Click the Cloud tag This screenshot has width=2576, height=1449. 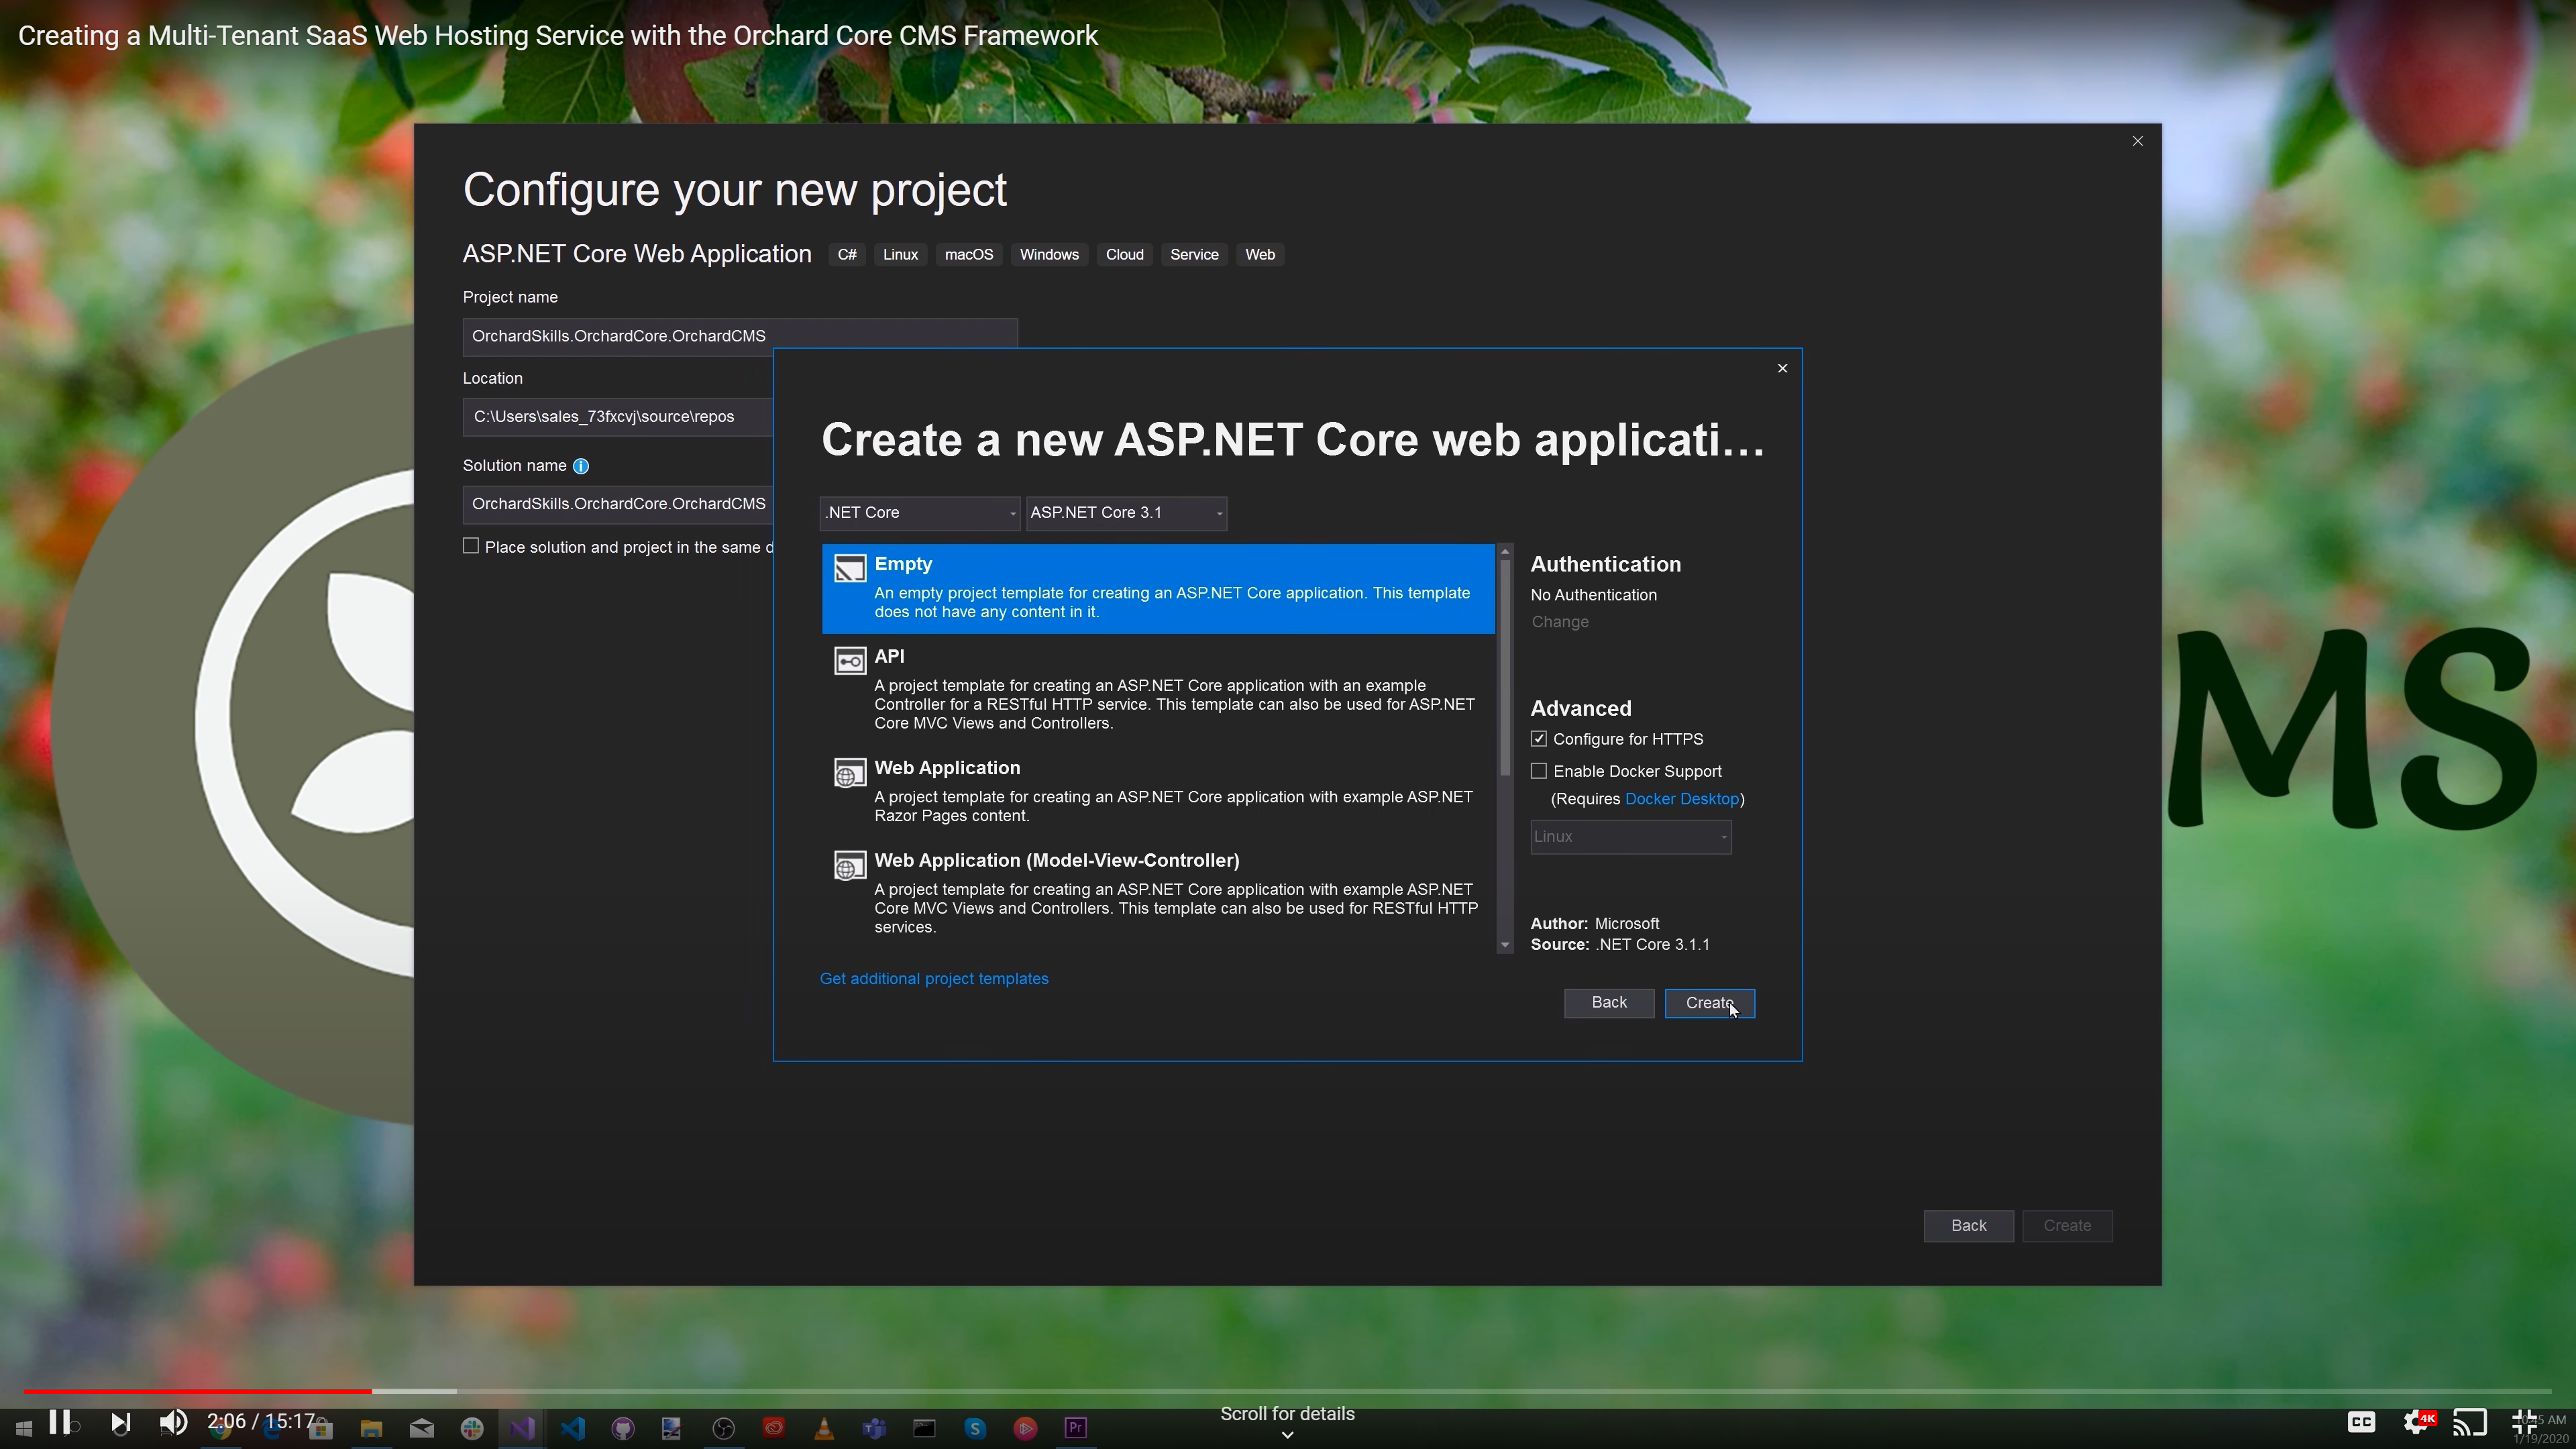click(x=1124, y=255)
